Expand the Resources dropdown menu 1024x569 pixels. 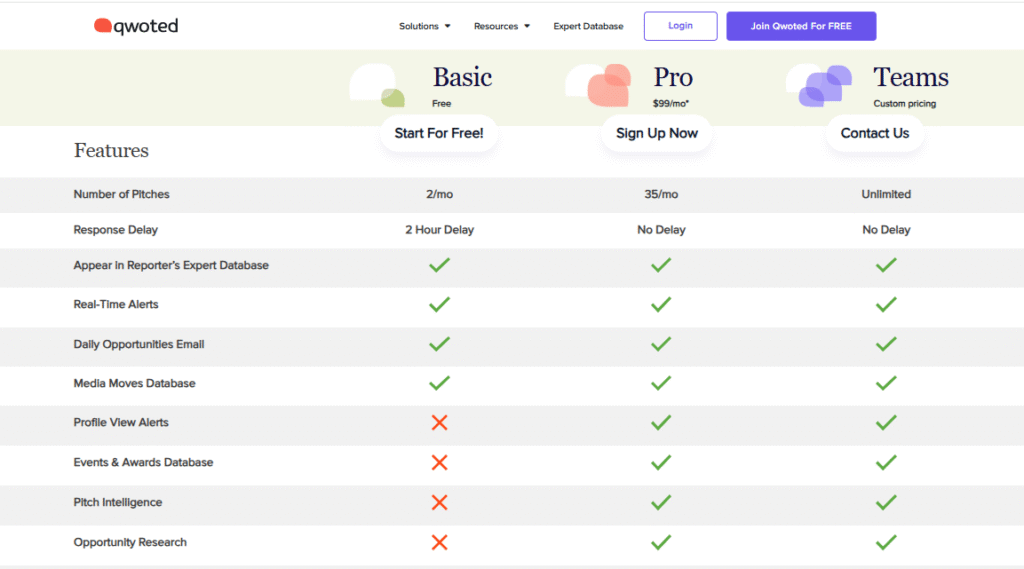[502, 26]
